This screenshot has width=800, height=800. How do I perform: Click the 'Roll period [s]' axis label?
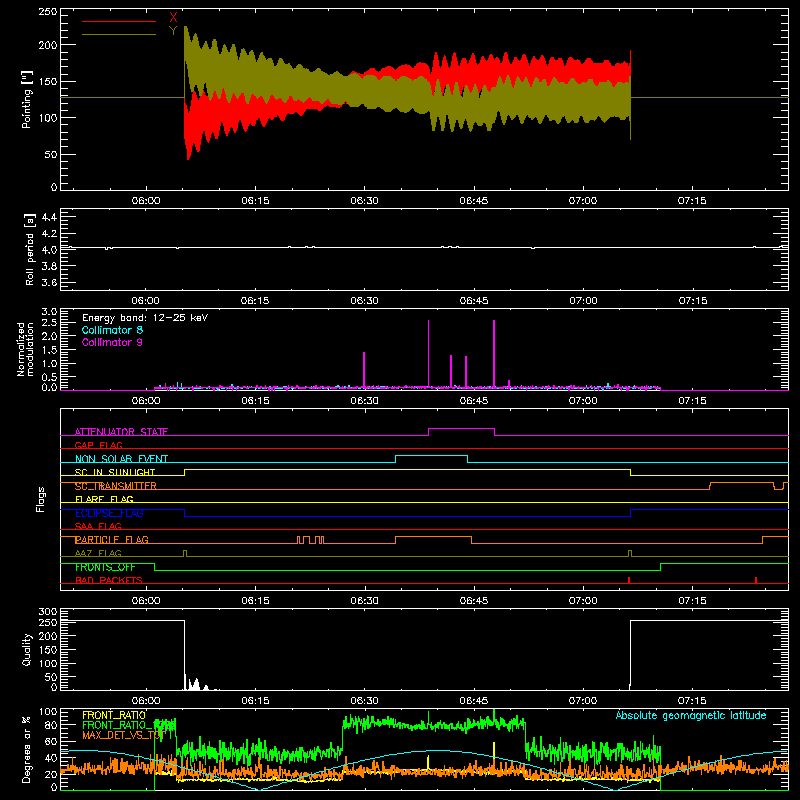(29, 249)
